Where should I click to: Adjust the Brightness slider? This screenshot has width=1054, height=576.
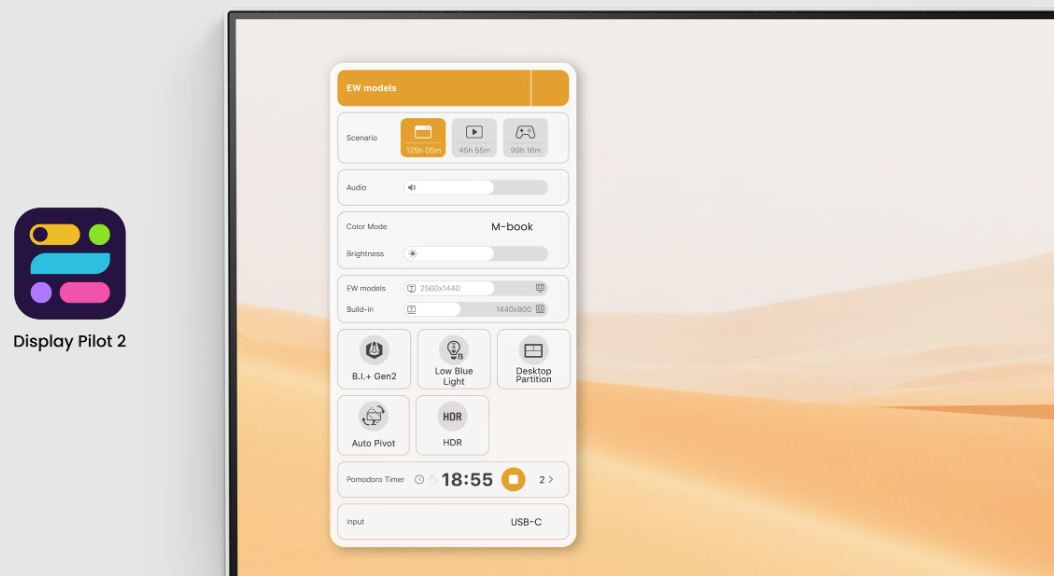pyautogui.click(x=475, y=253)
